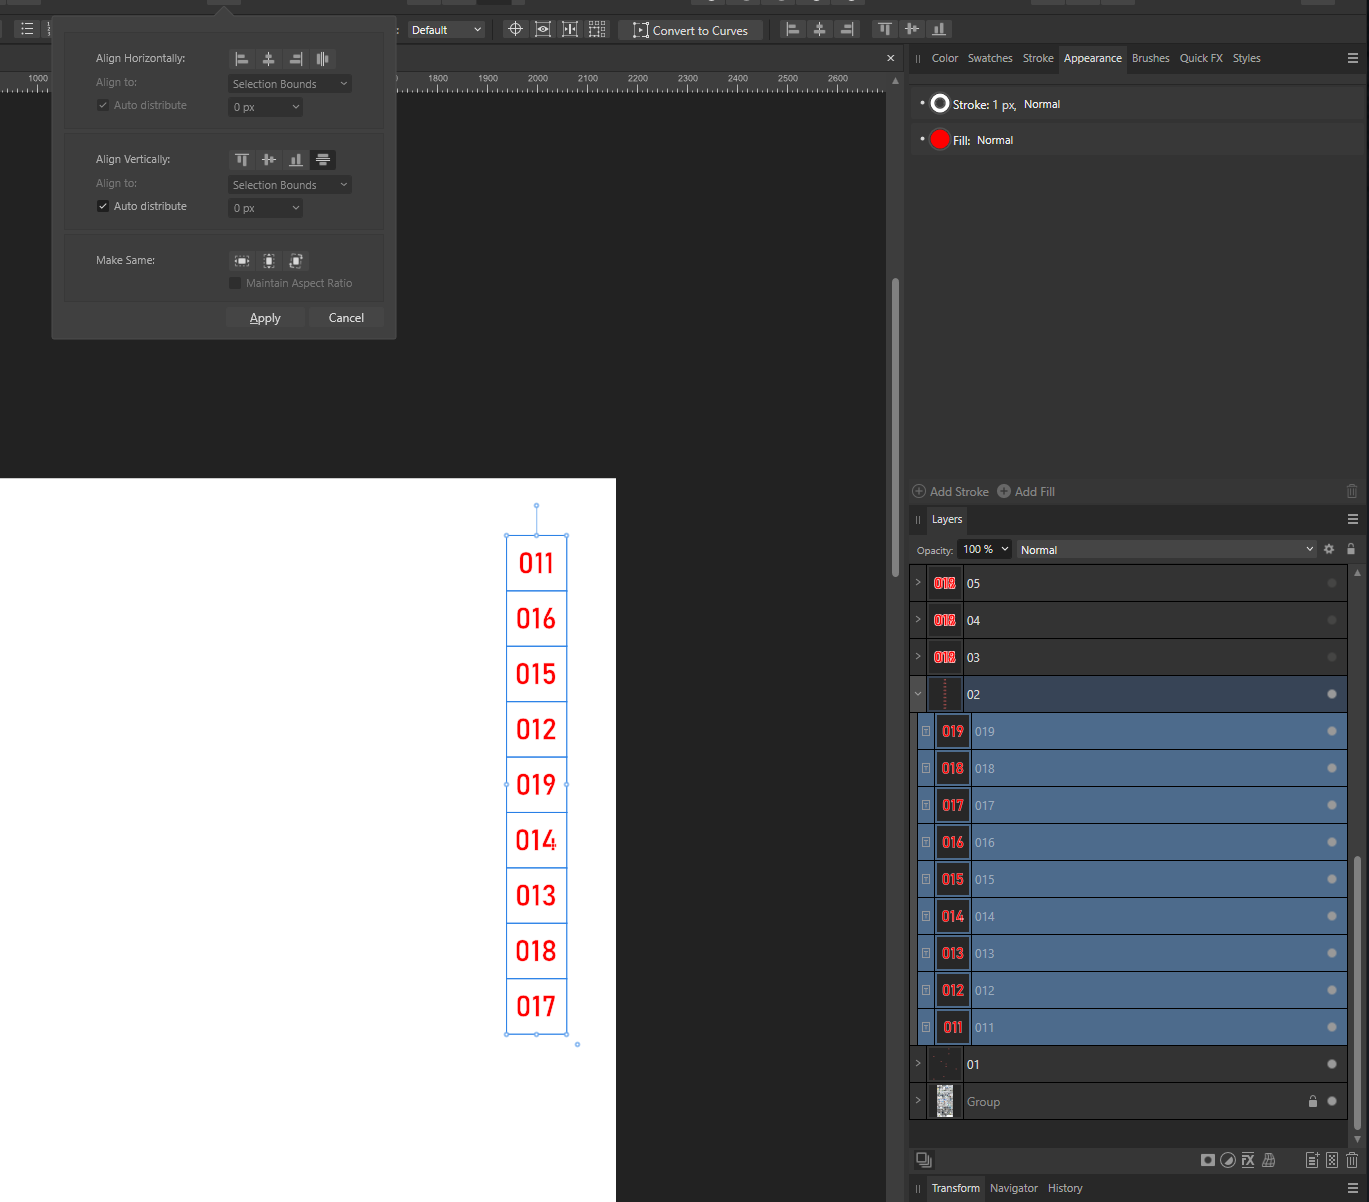Viewport: 1369px width, 1202px height.
Task: Click Adjustments icon in Layers panel
Action: 1228,1160
